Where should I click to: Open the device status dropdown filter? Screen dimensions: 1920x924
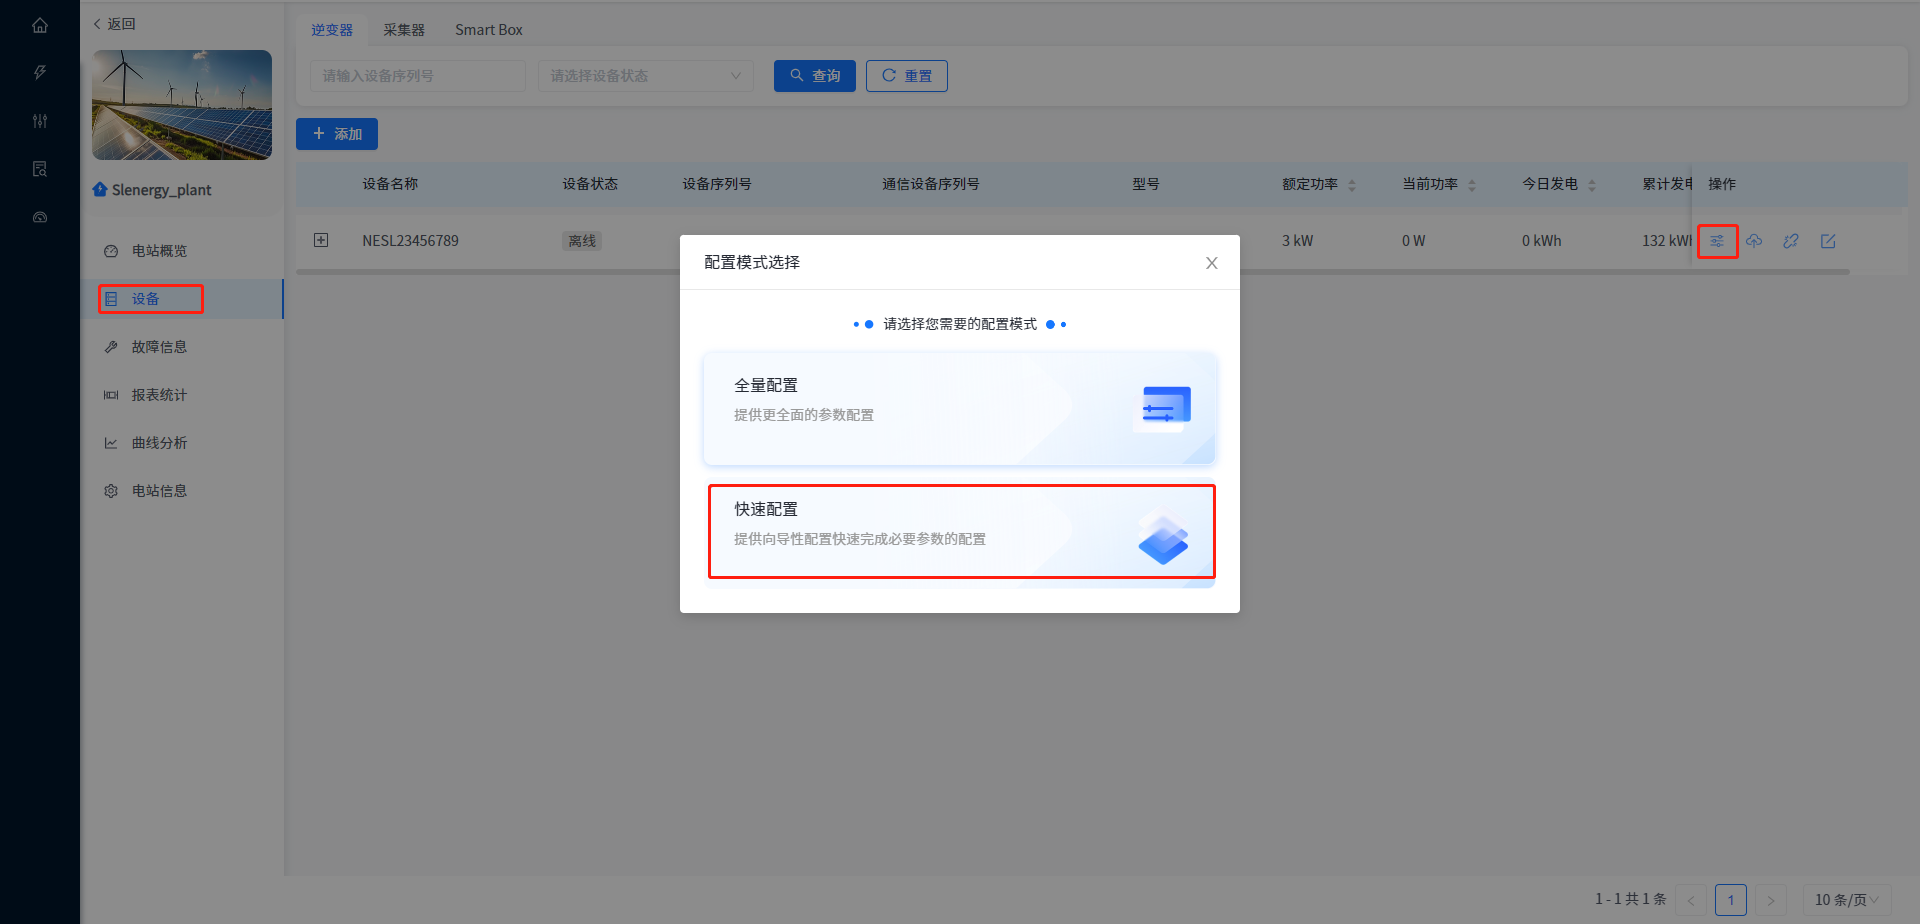(645, 76)
